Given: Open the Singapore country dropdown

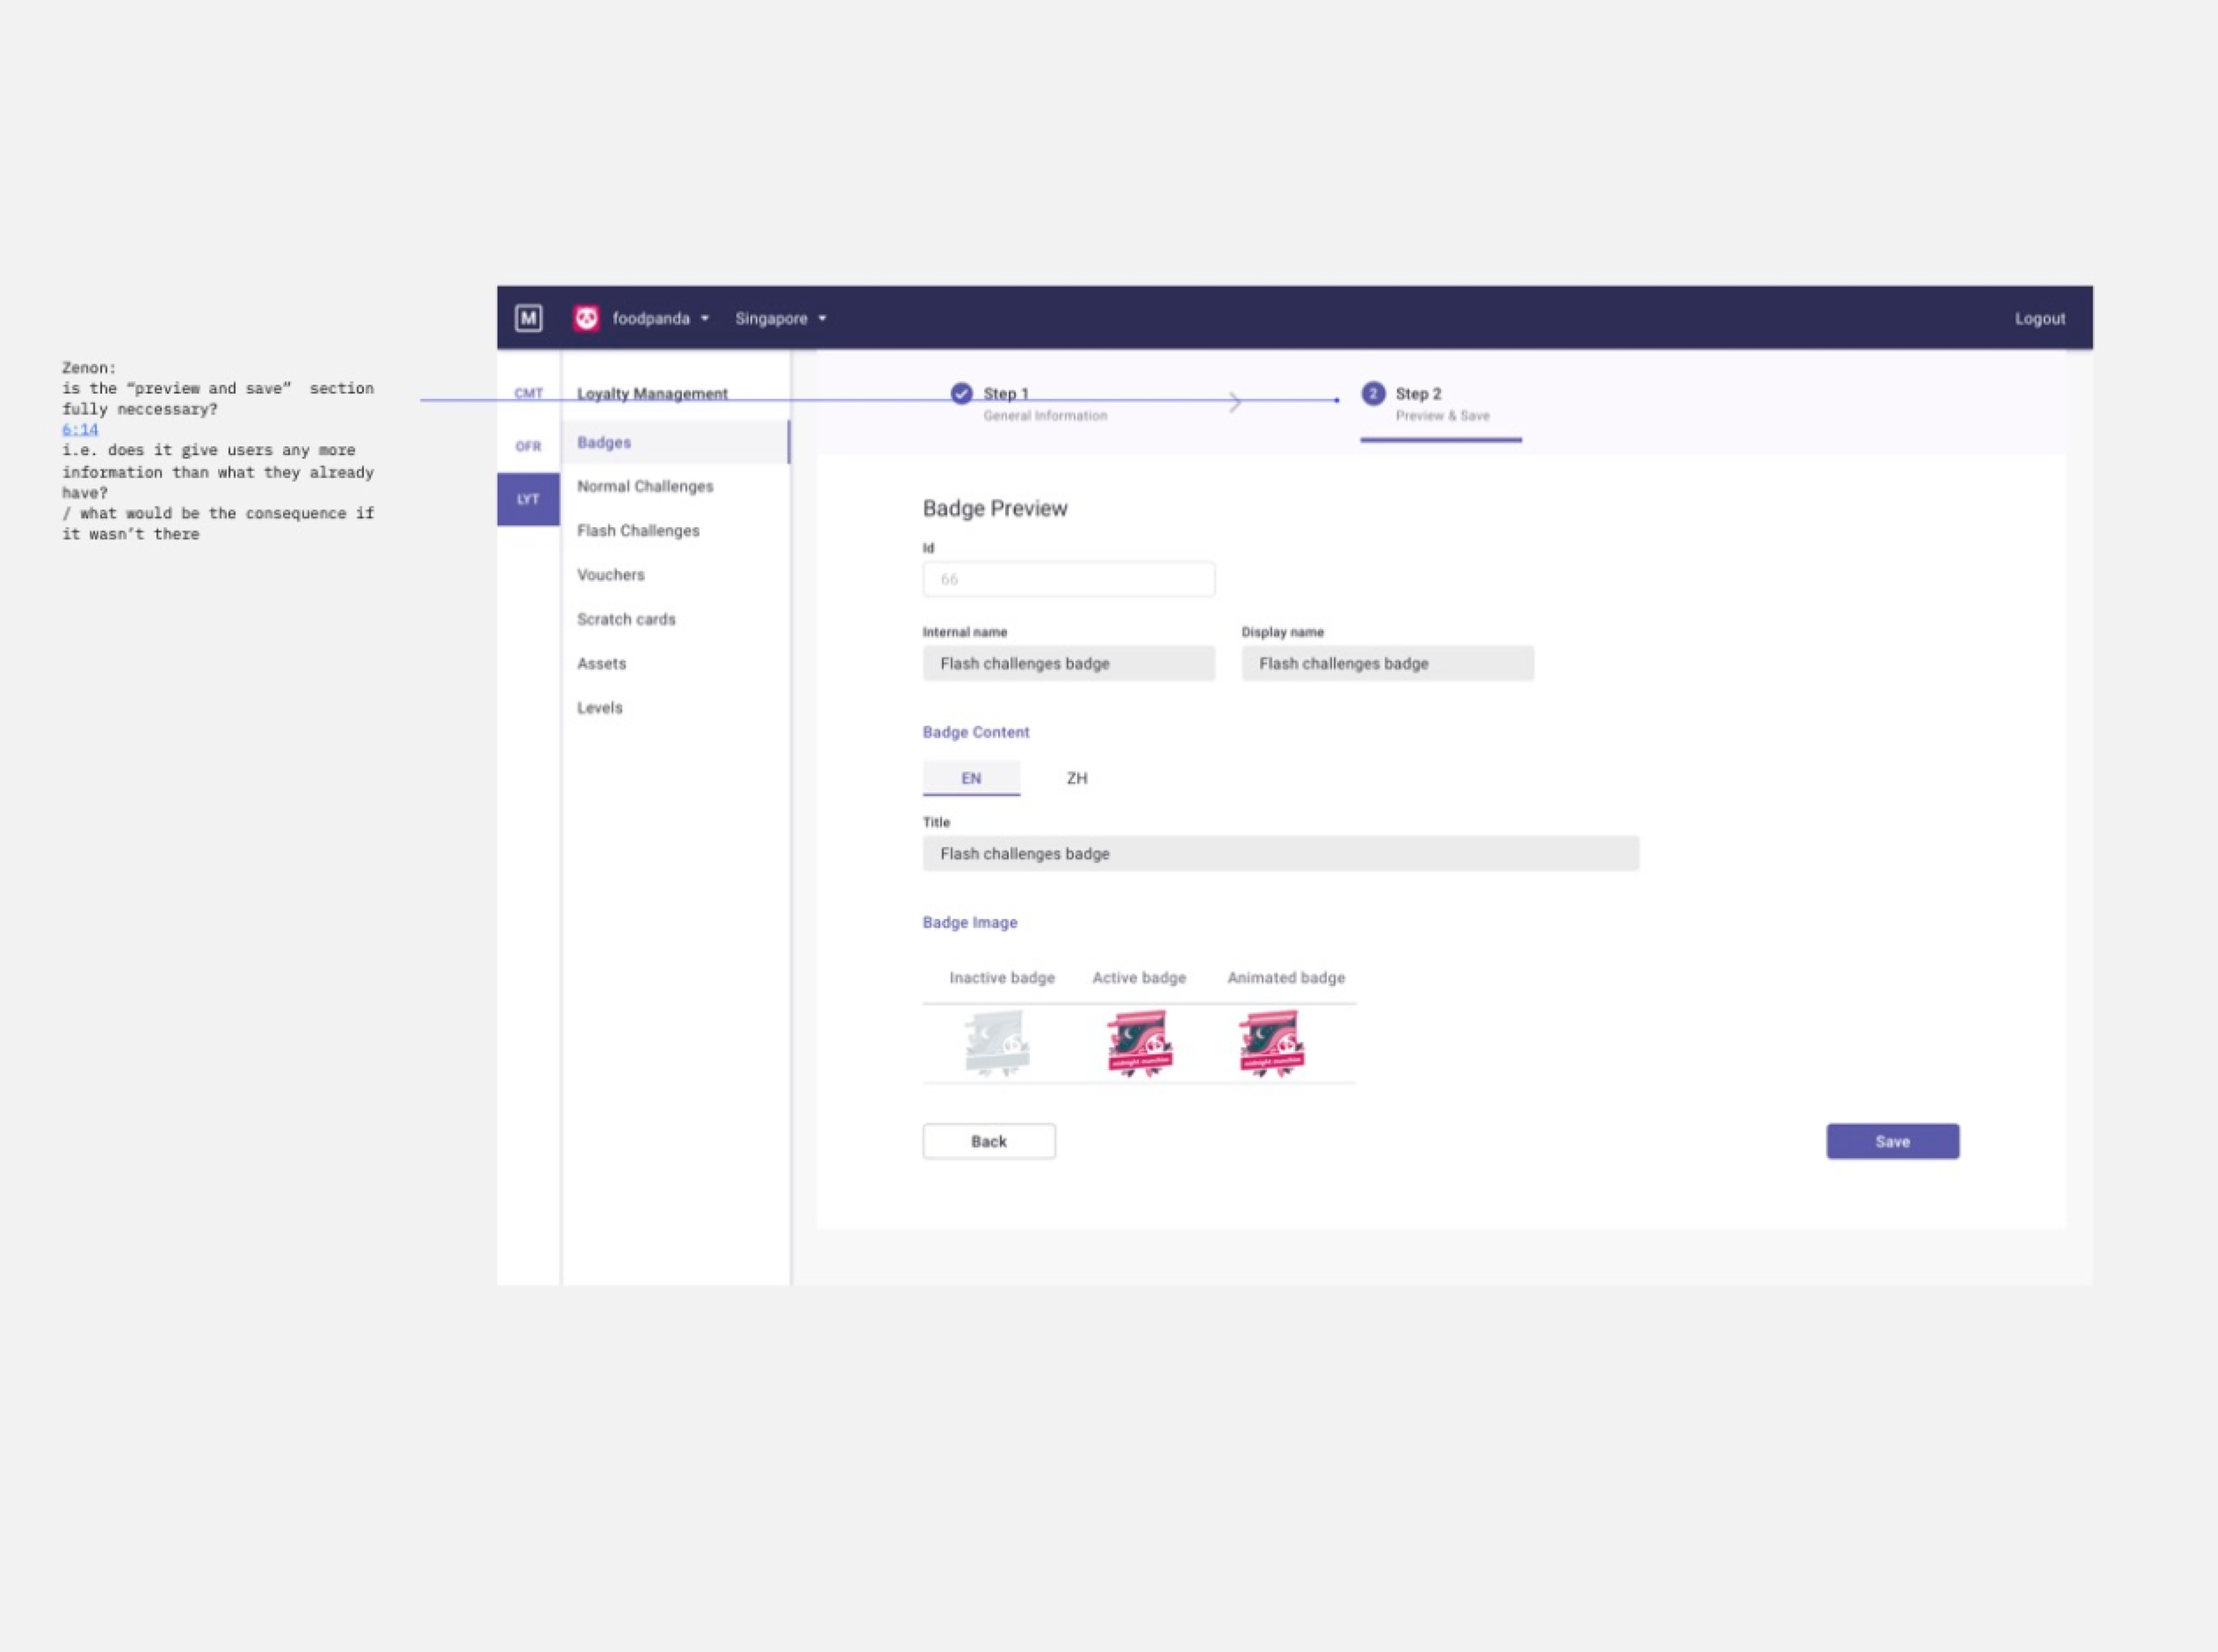Looking at the screenshot, I should pyautogui.click(x=781, y=318).
